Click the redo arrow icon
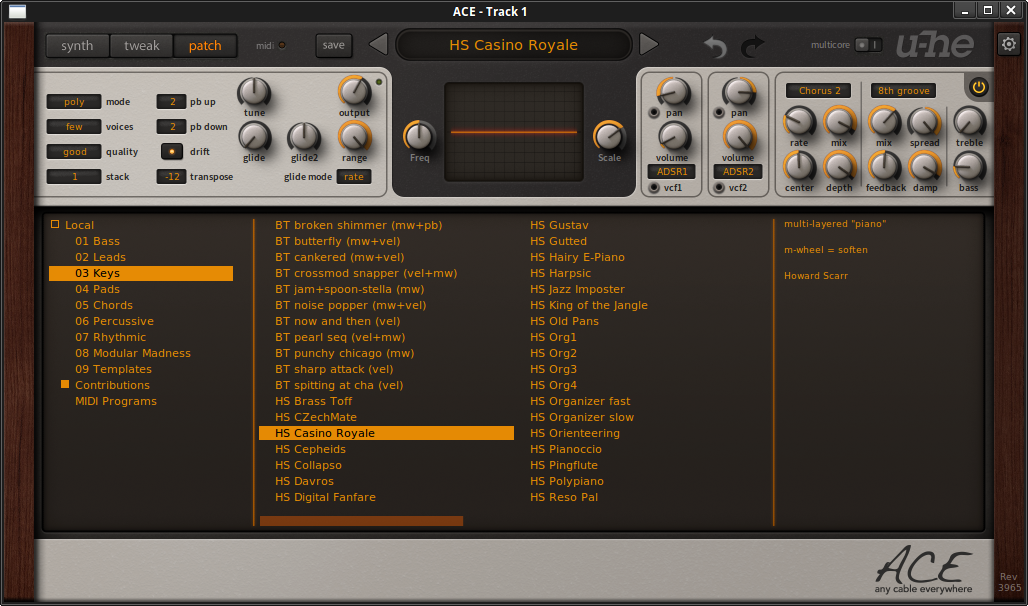This screenshot has height=606, width=1028. [x=753, y=47]
